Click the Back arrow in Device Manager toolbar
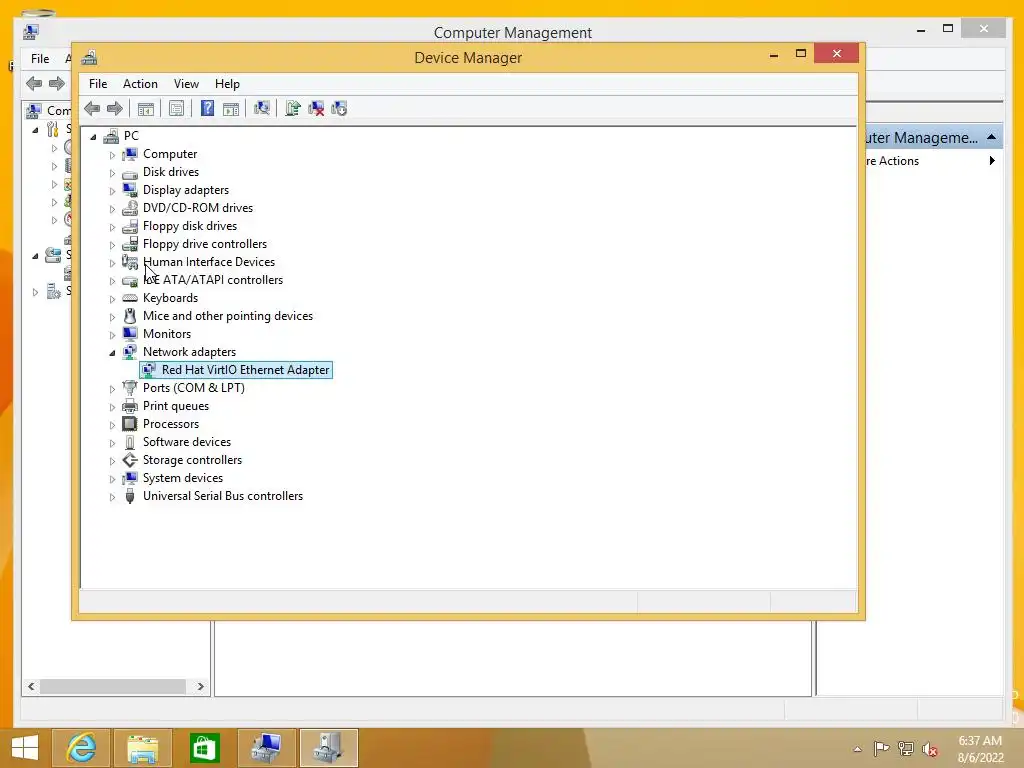 (92, 108)
